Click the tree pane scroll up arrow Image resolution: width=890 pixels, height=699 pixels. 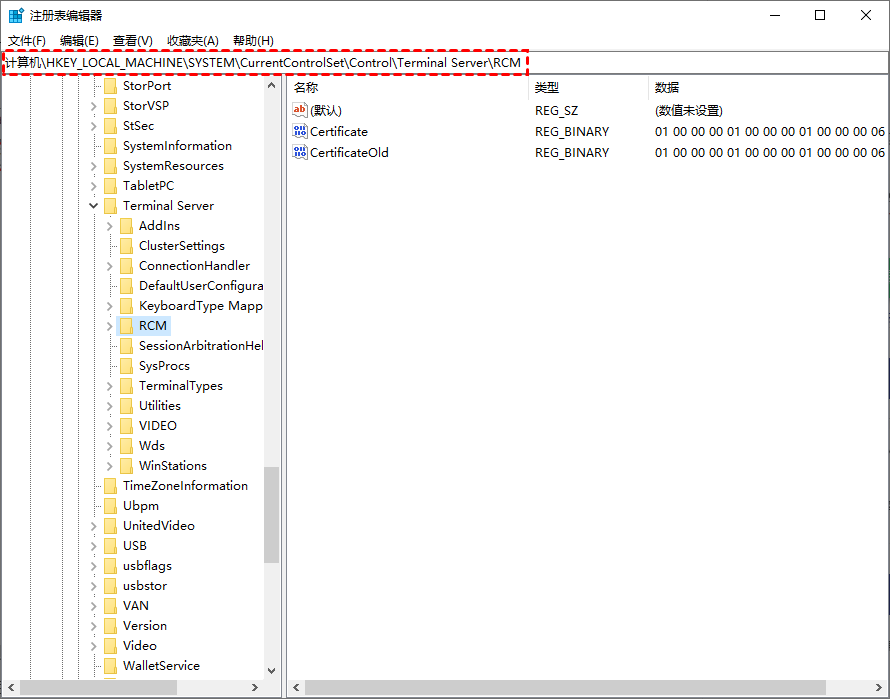(271, 85)
